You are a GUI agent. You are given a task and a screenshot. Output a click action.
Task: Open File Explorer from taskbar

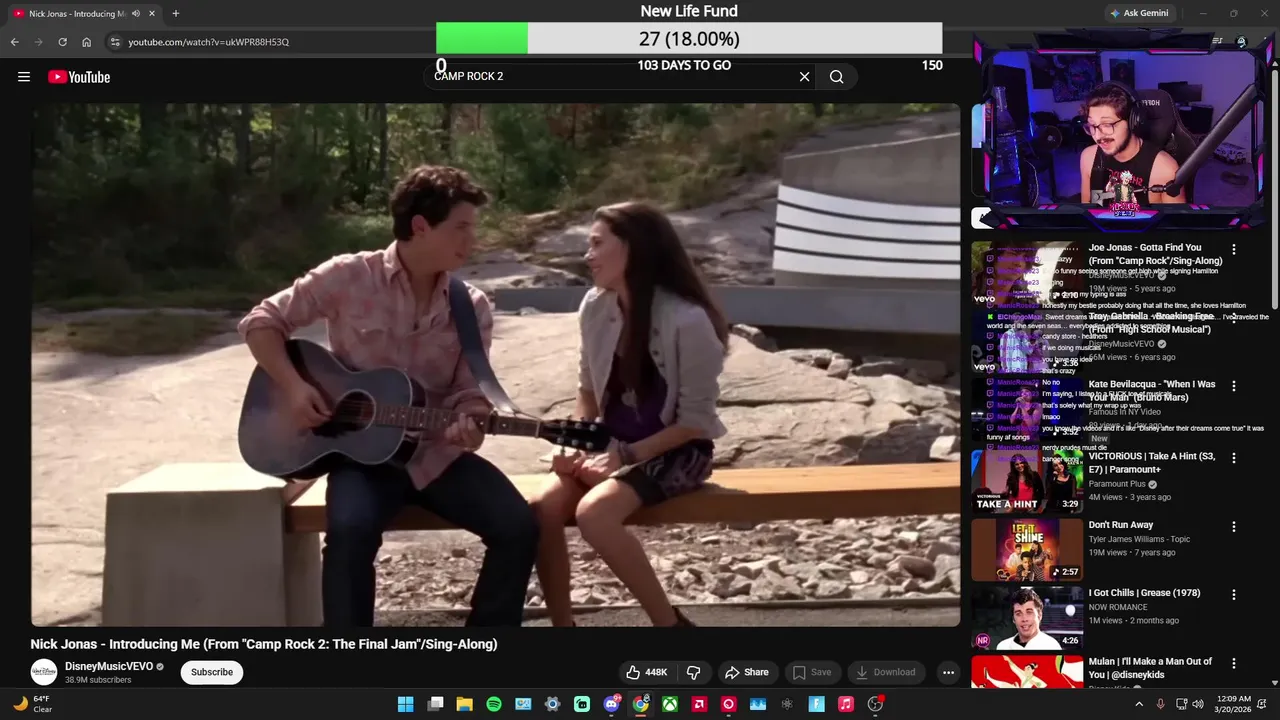[x=464, y=704]
